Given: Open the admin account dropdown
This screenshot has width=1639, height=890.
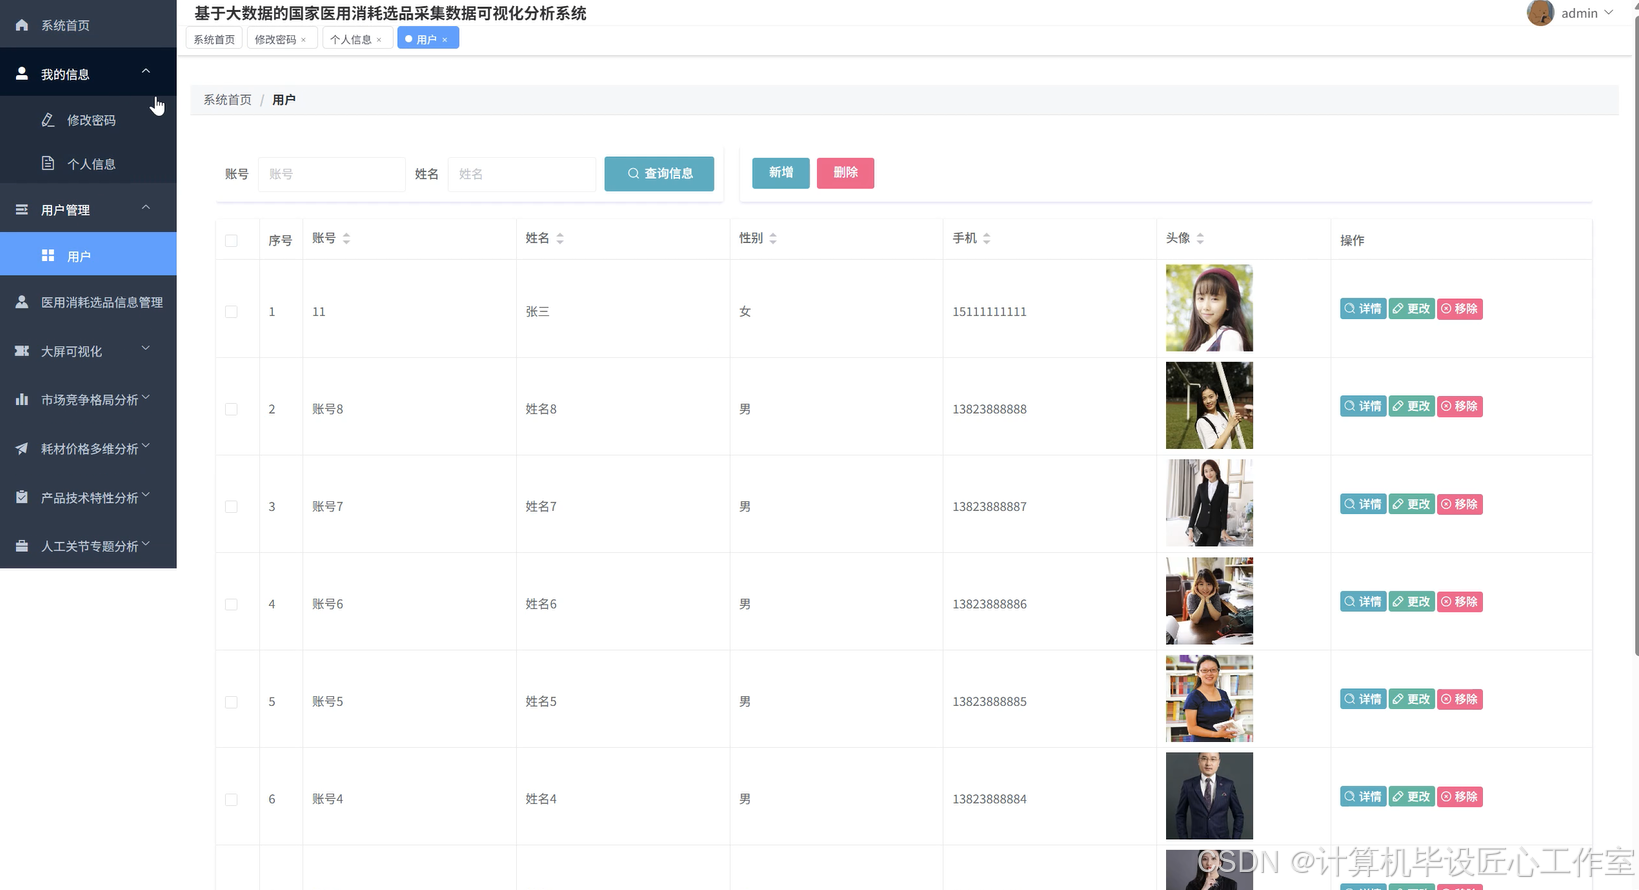Looking at the screenshot, I should tap(1588, 13).
